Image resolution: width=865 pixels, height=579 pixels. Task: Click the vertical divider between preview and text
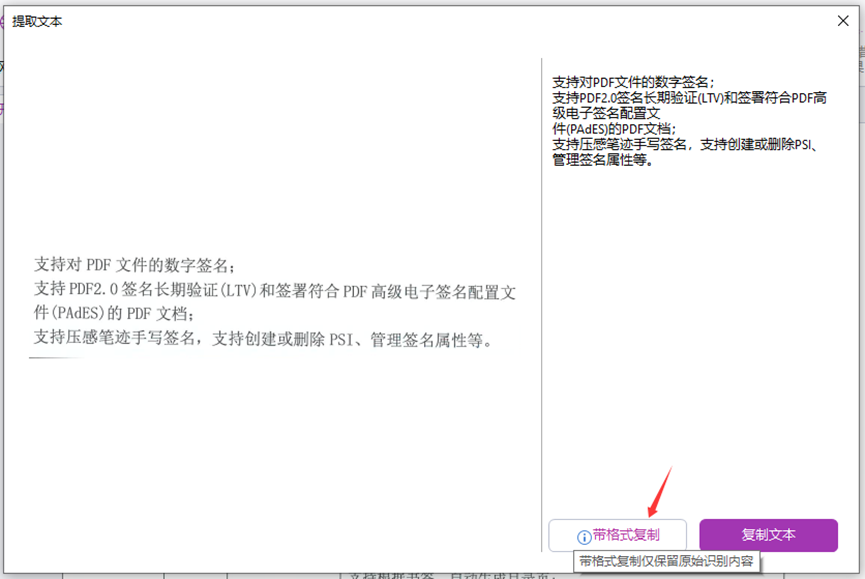pos(541,300)
